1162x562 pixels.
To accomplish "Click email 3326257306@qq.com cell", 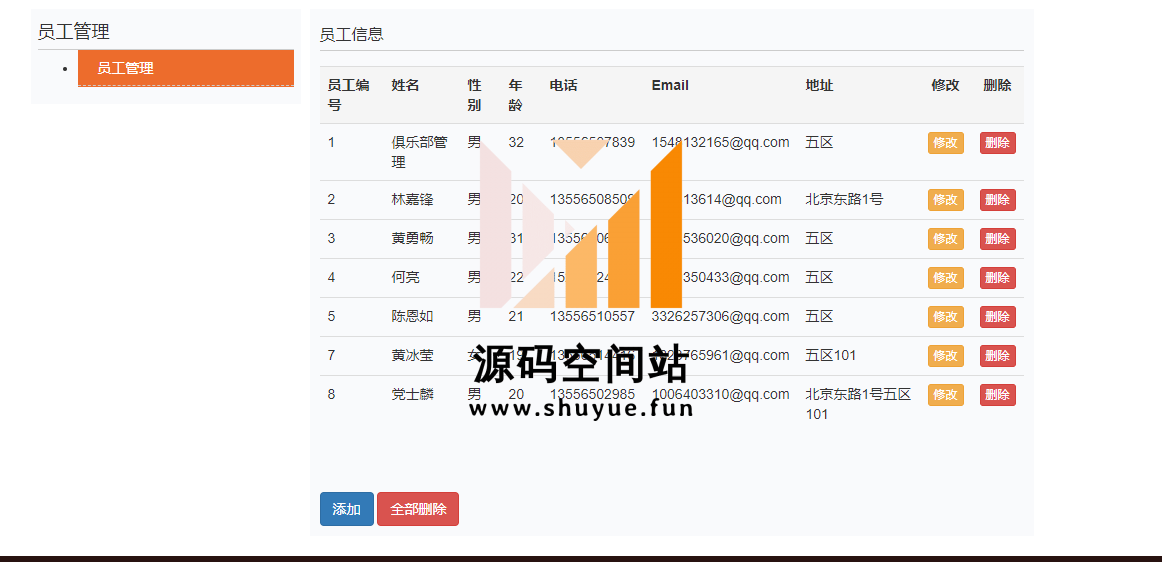I will 720,317.
